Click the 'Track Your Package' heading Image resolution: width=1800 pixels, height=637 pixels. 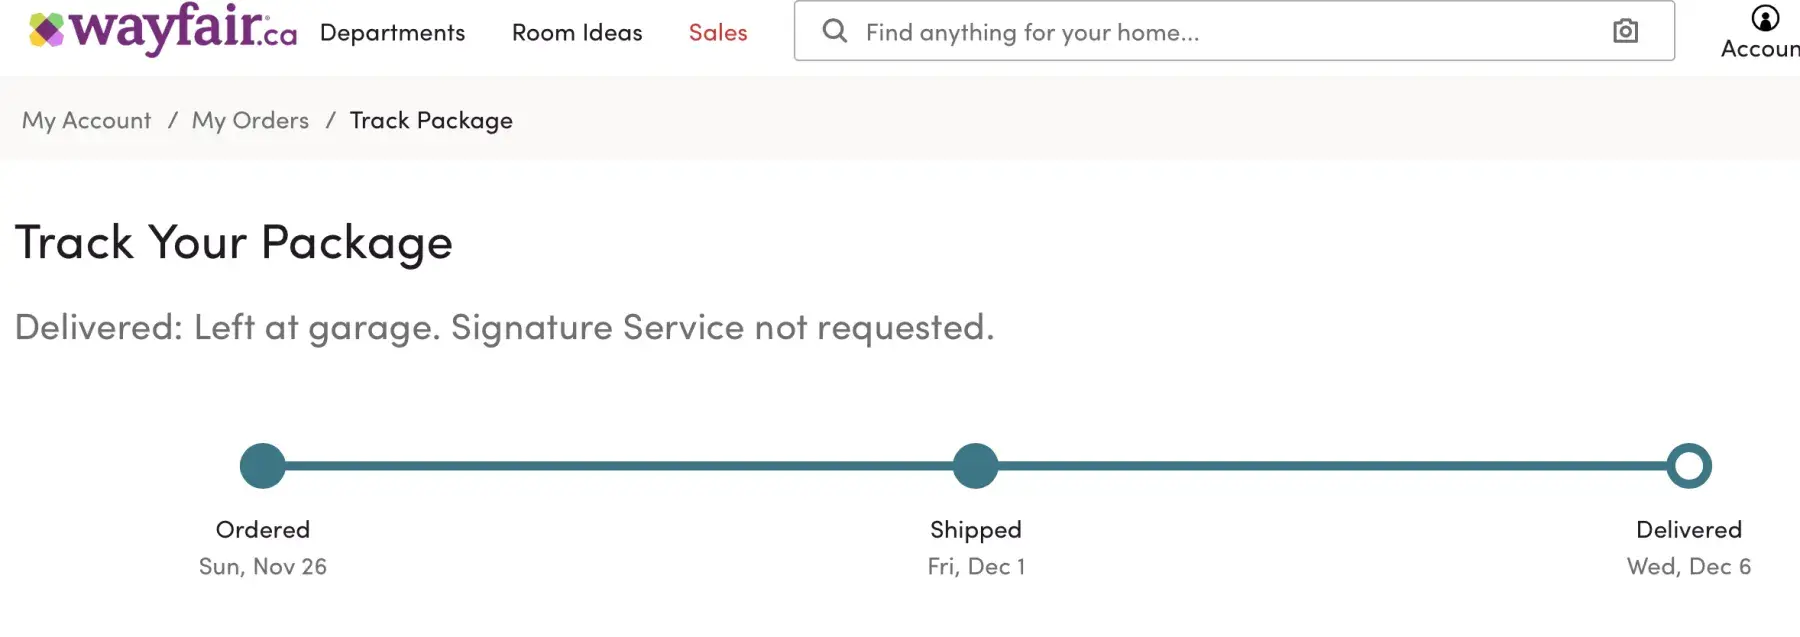coord(234,243)
